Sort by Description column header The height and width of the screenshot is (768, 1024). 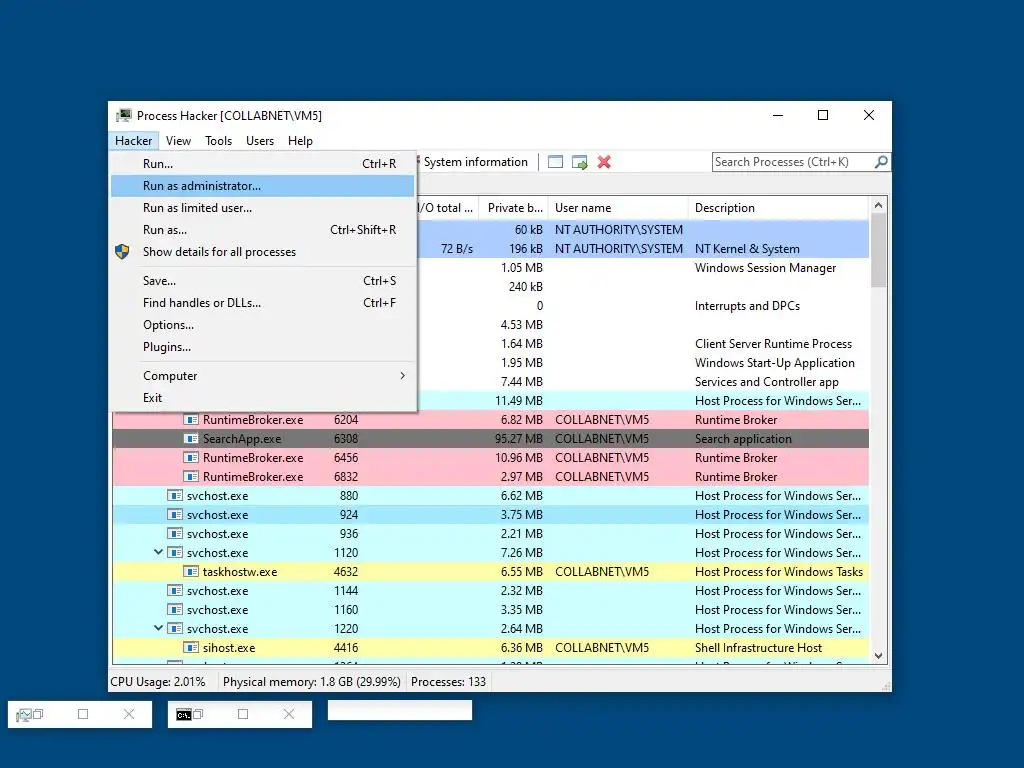pos(778,208)
